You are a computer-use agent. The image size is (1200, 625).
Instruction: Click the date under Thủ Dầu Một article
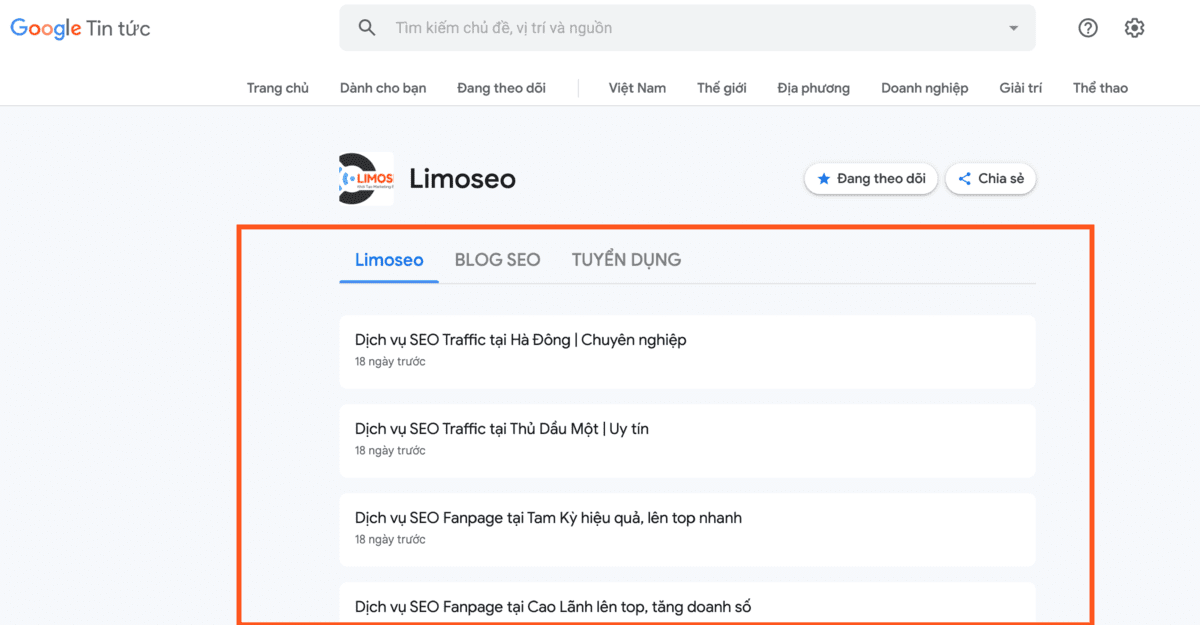[x=390, y=451]
